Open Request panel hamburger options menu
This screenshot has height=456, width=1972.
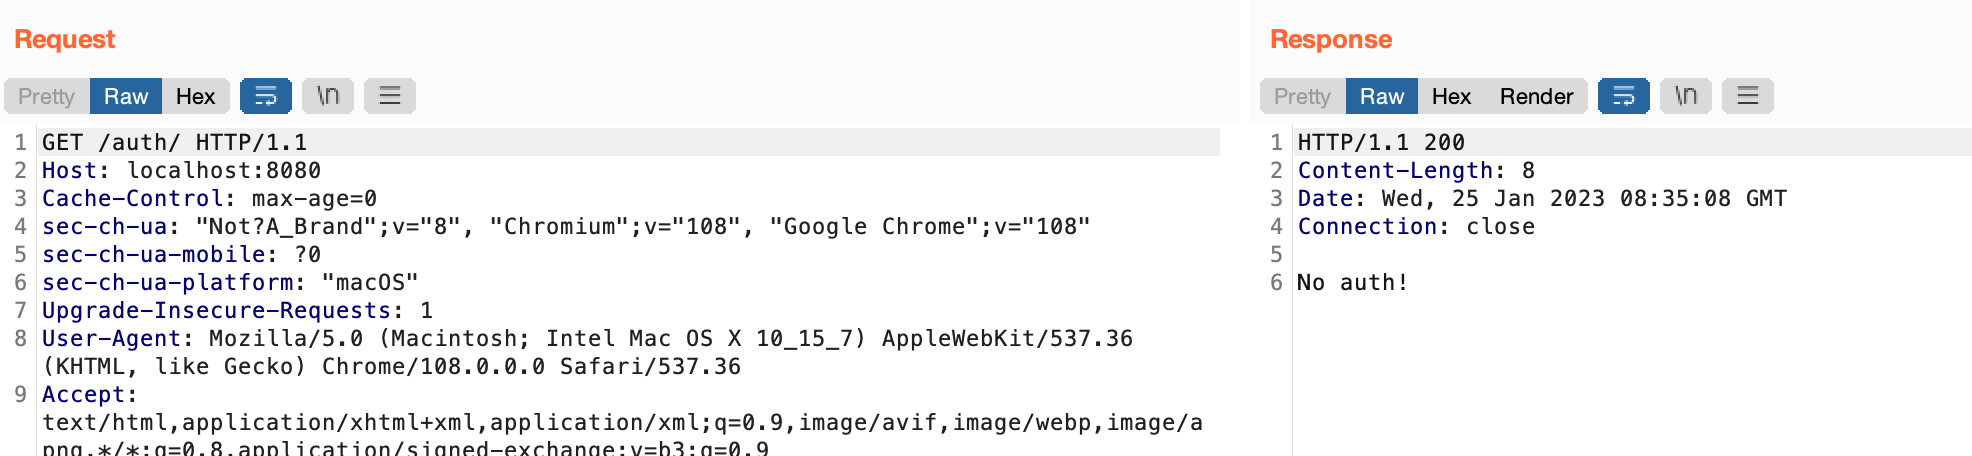pyautogui.click(x=390, y=96)
